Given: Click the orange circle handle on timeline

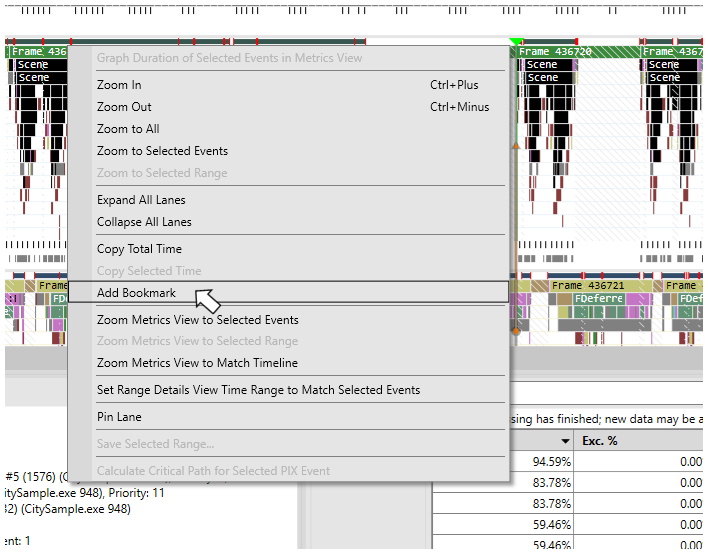Looking at the screenshot, I should (x=516, y=331).
